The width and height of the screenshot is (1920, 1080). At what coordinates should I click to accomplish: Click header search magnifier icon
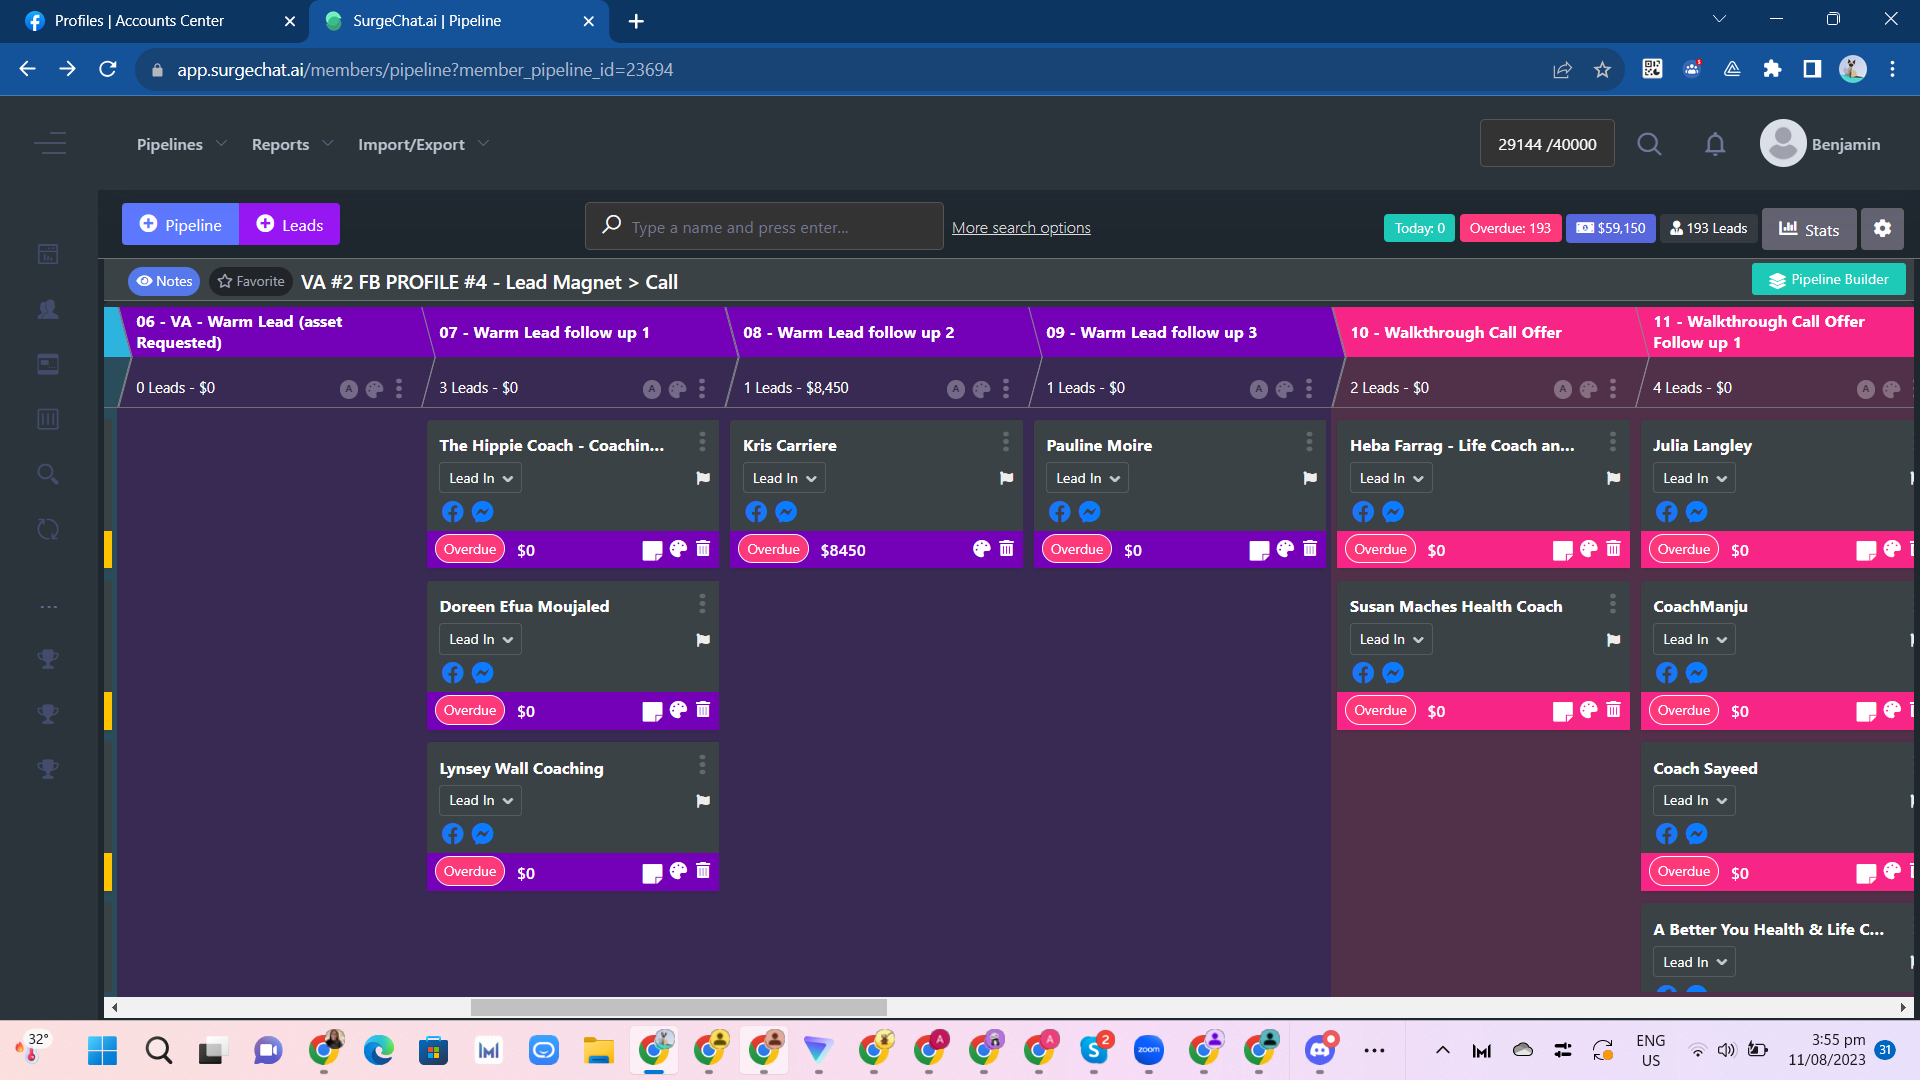point(1649,144)
